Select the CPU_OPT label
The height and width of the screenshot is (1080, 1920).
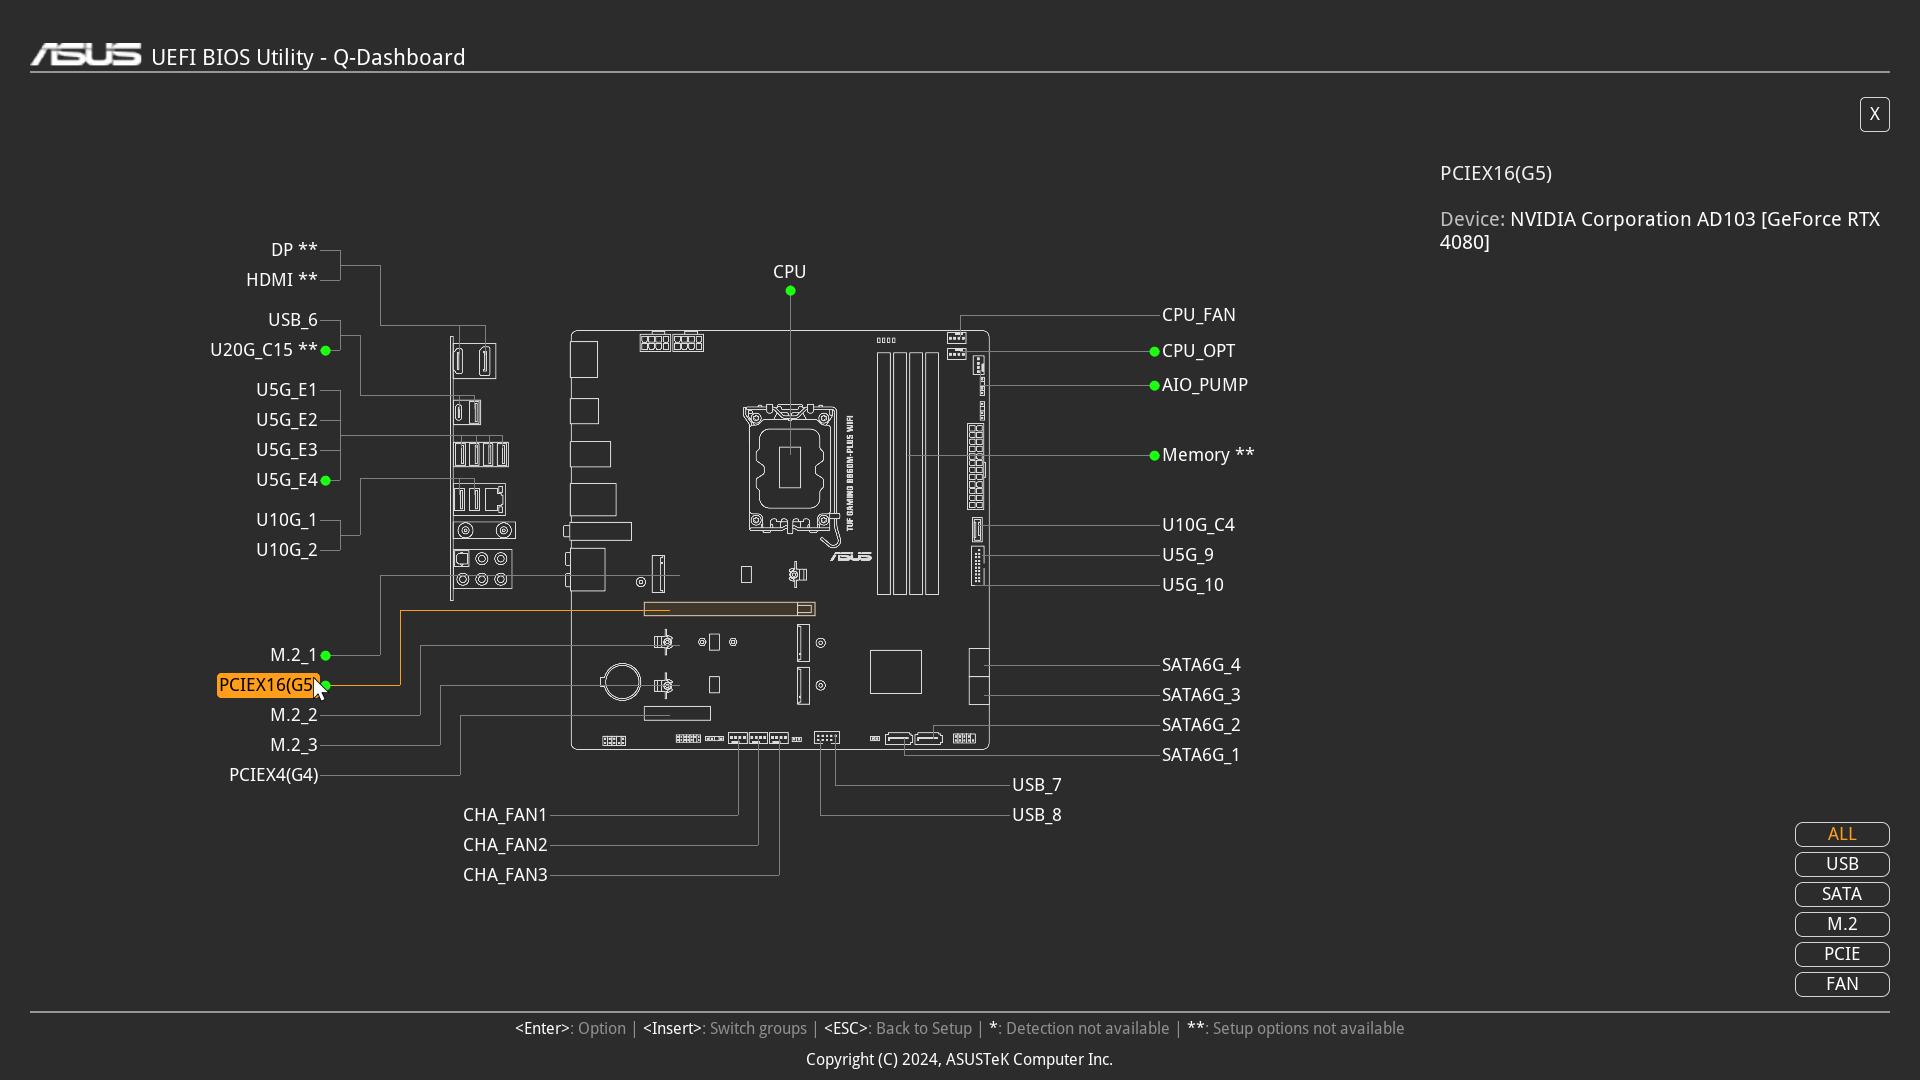(1199, 351)
